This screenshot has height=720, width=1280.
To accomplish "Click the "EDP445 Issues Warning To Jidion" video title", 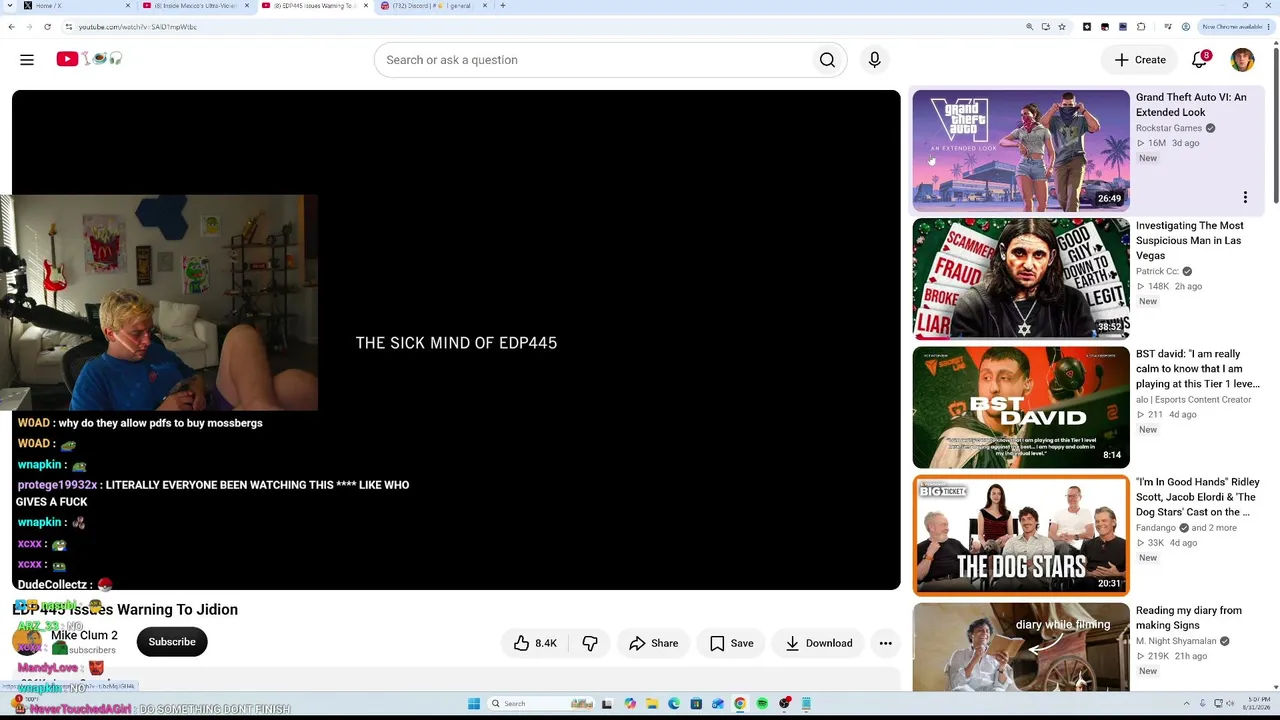I will (x=125, y=609).
